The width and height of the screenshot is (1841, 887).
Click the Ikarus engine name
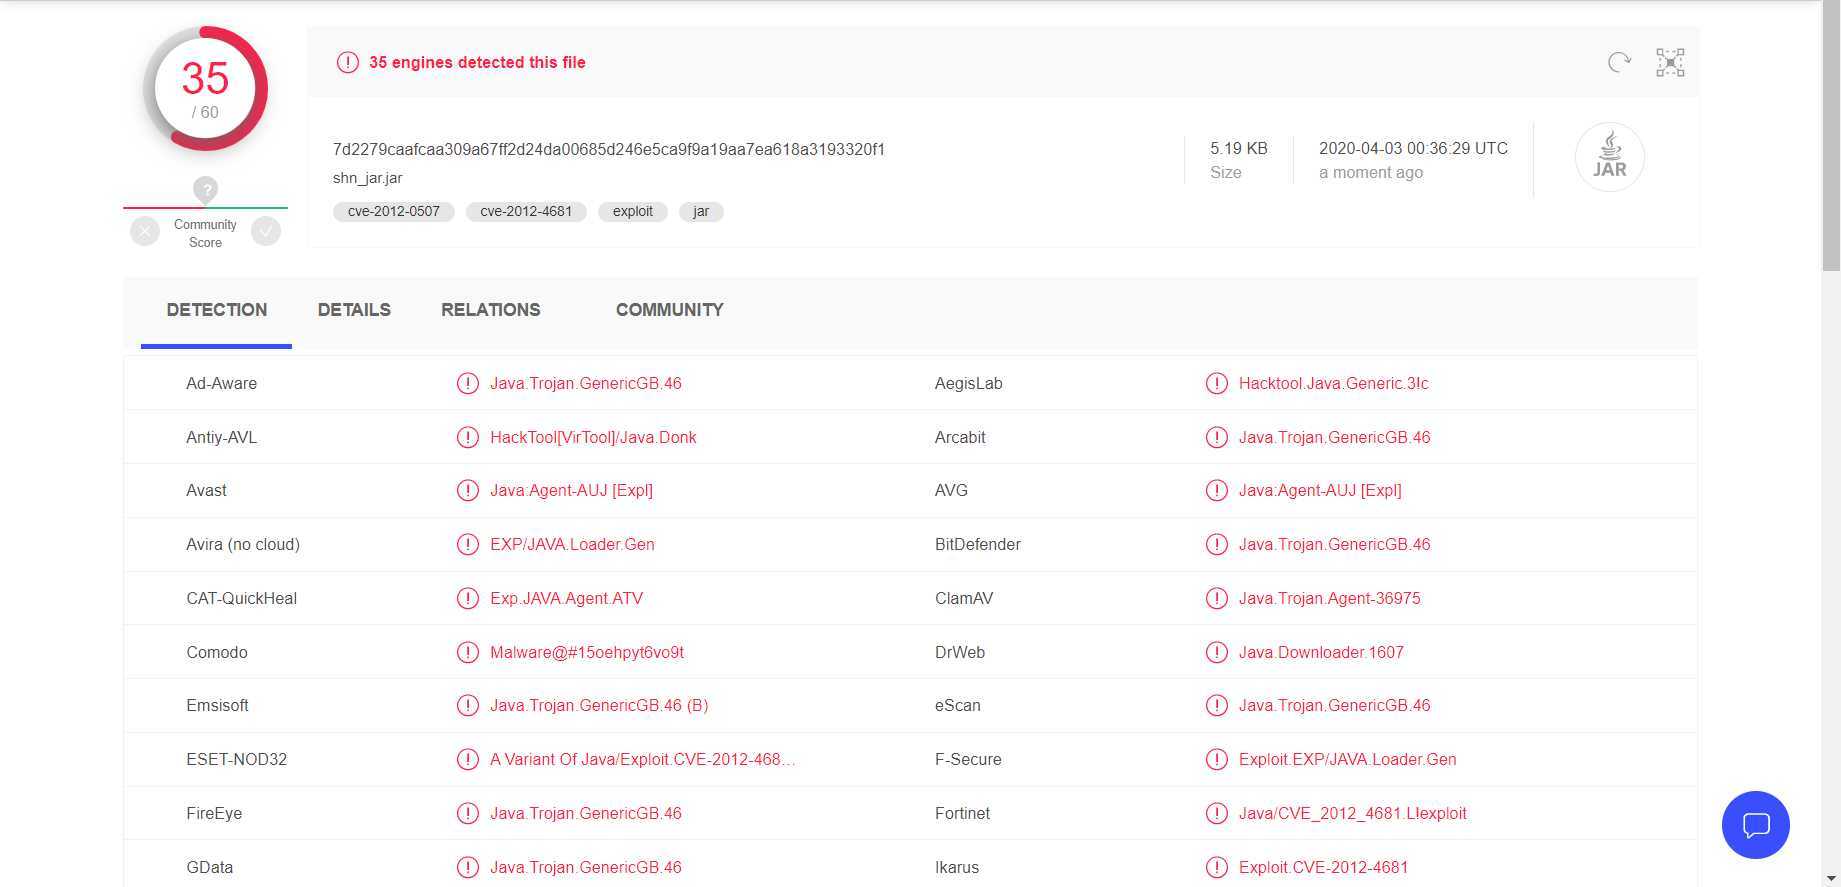(956, 867)
